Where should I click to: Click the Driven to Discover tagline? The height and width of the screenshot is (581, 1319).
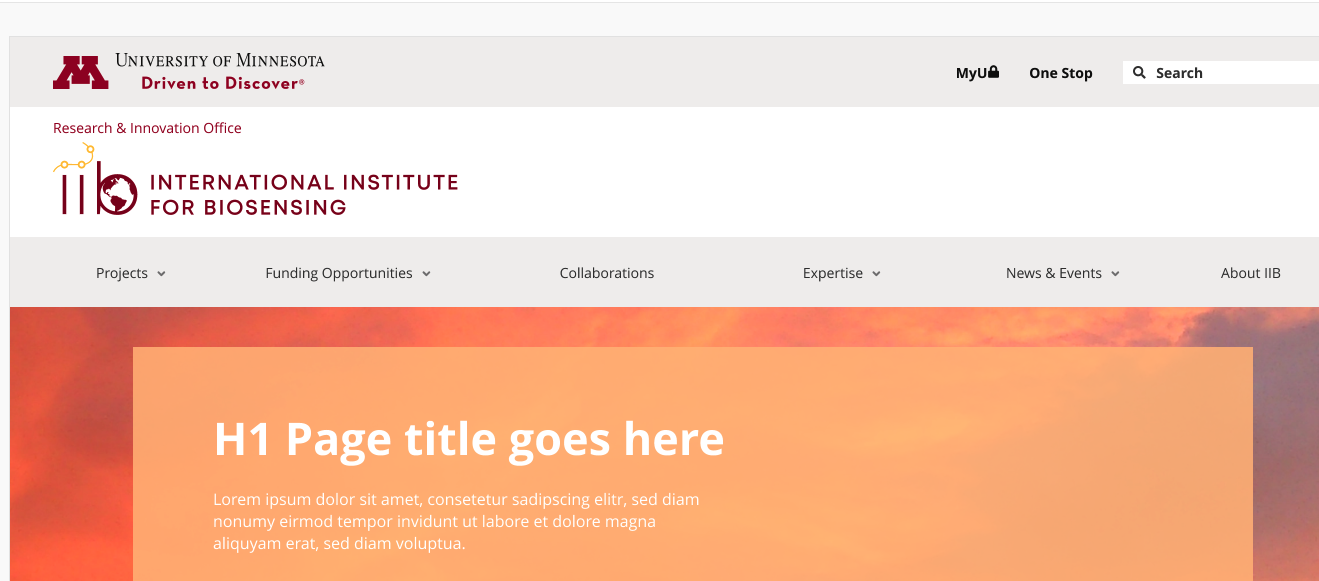tap(222, 84)
